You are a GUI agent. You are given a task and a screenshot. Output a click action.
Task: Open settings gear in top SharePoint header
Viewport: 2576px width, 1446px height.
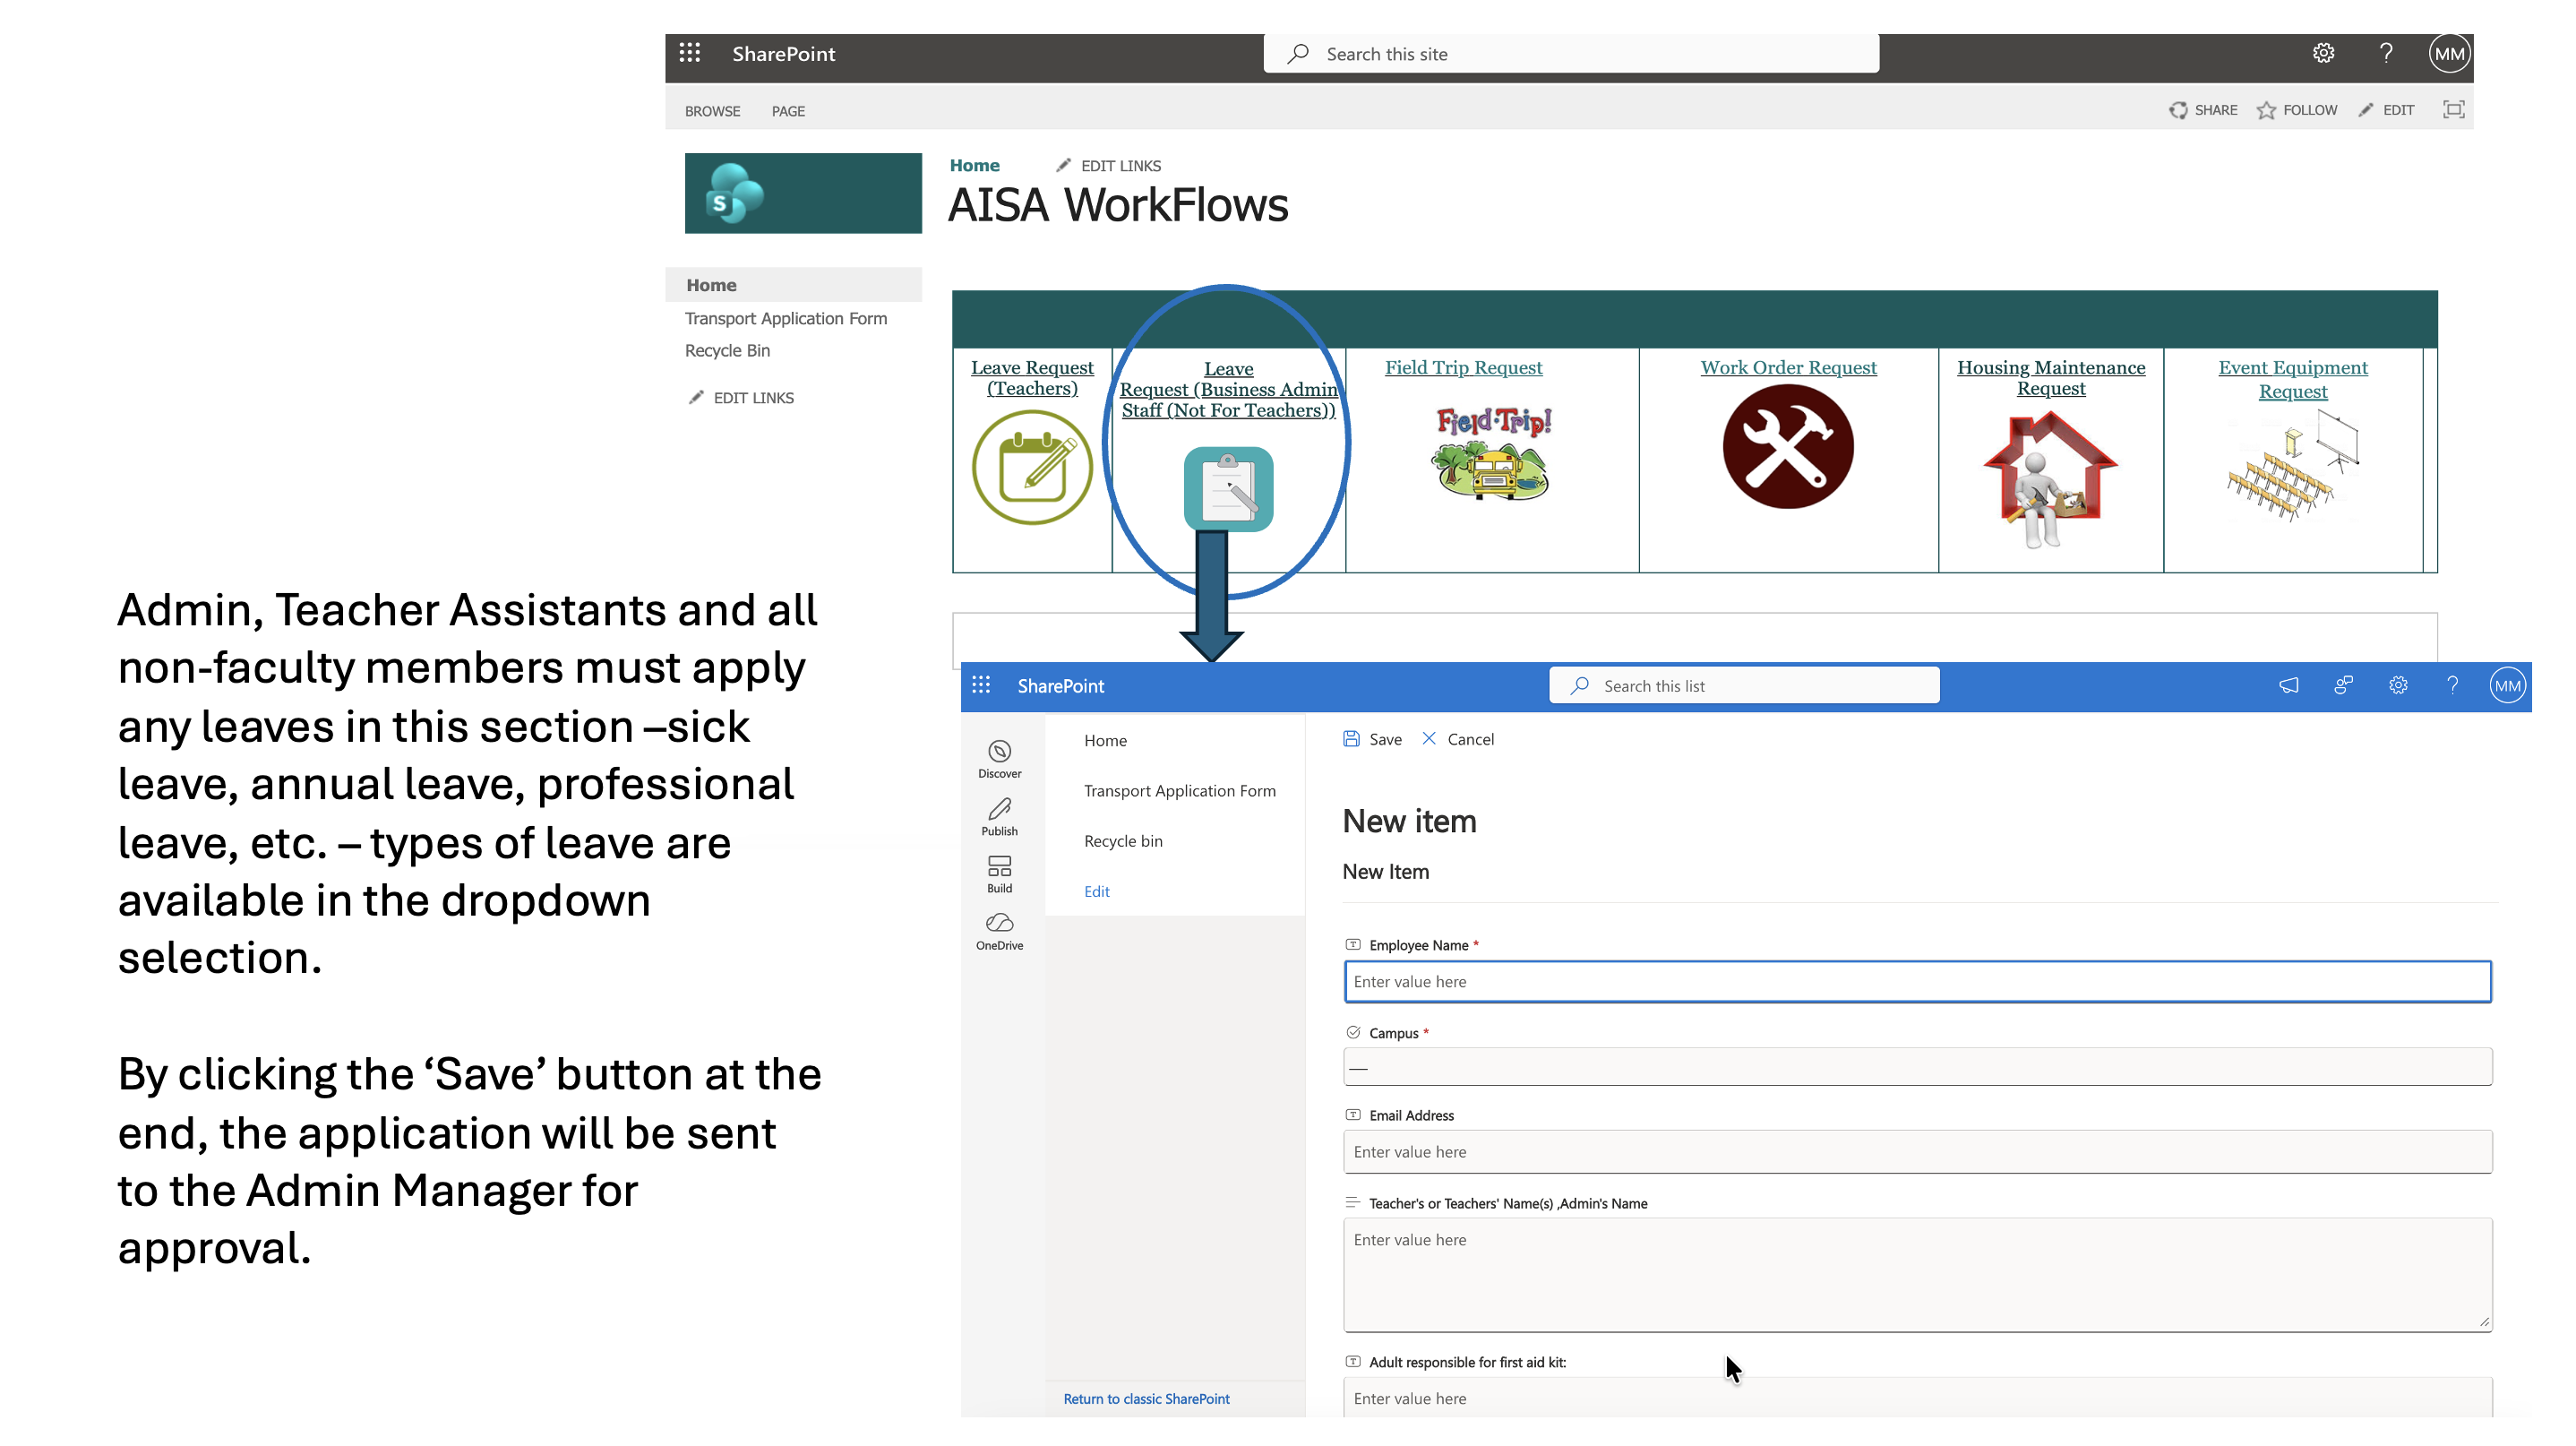coord(2323,53)
